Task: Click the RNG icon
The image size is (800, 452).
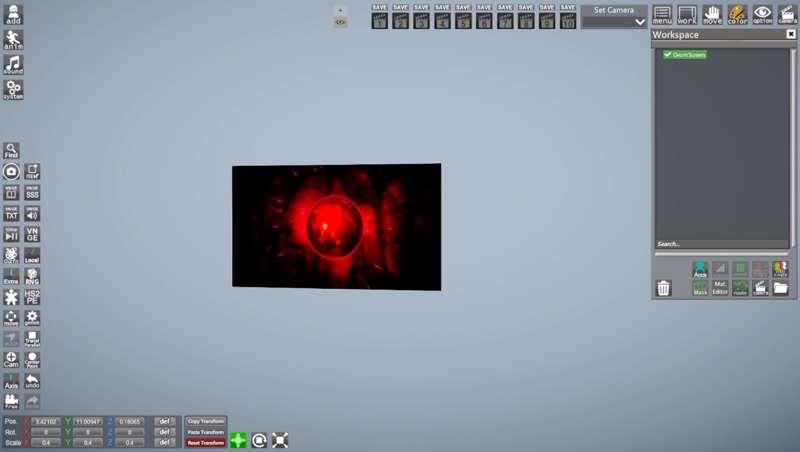Action: [x=32, y=276]
